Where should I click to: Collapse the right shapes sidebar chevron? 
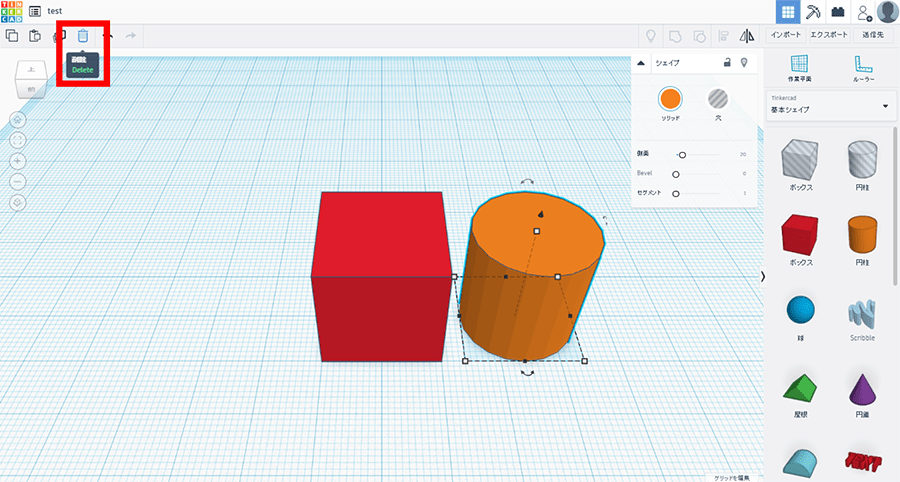[x=763, y=276]
